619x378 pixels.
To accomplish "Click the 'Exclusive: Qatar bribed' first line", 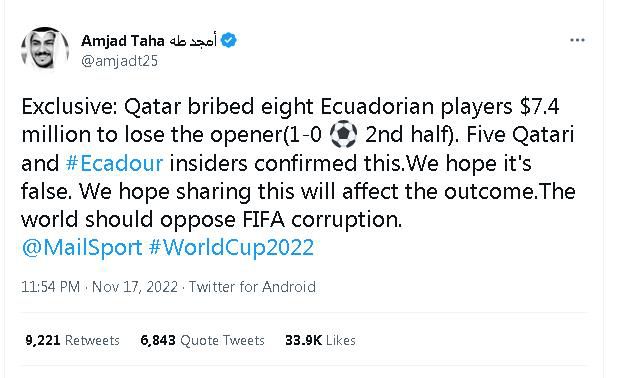I will click(291, 107).
